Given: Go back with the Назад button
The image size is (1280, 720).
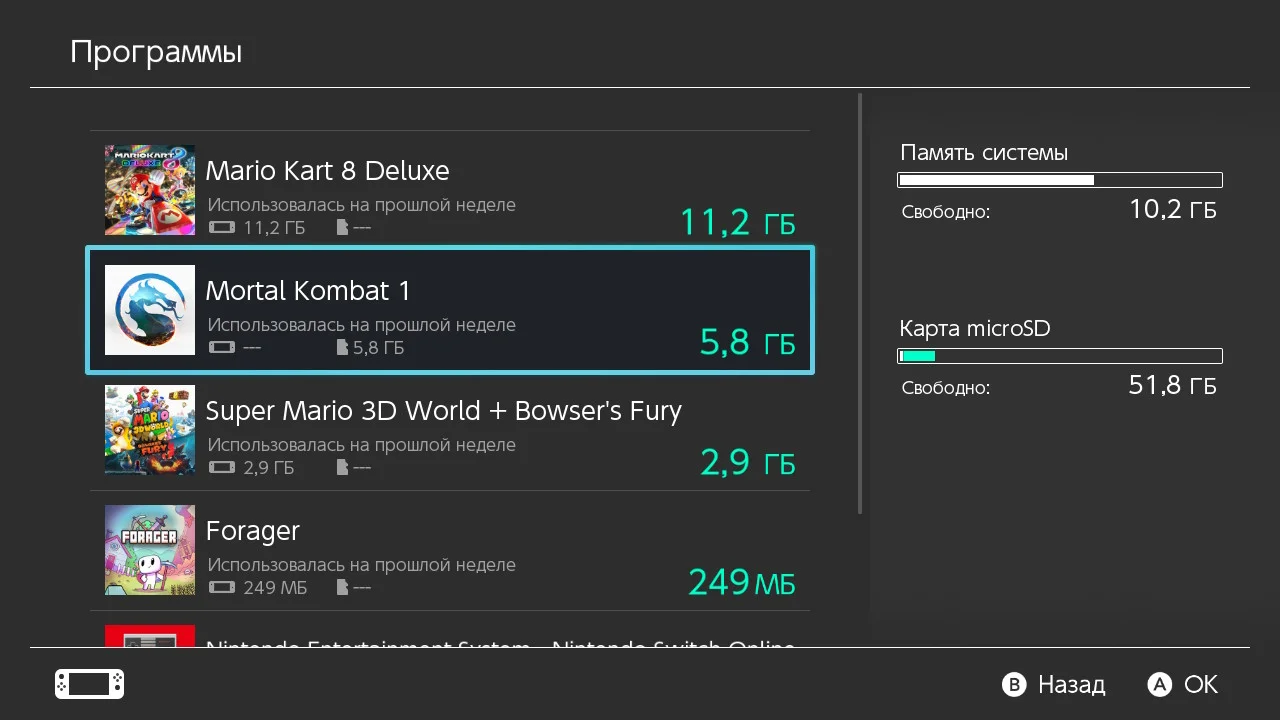Looking at the screenshot, I should pyautogui.click(x=1055, y=685).
